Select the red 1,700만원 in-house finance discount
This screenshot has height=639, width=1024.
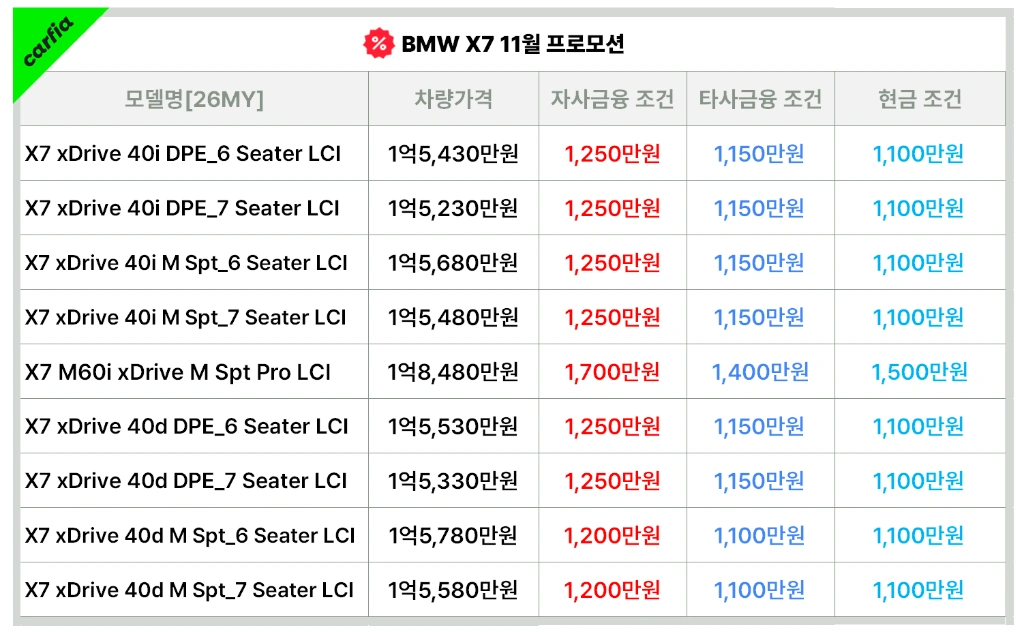coord(612,372)
